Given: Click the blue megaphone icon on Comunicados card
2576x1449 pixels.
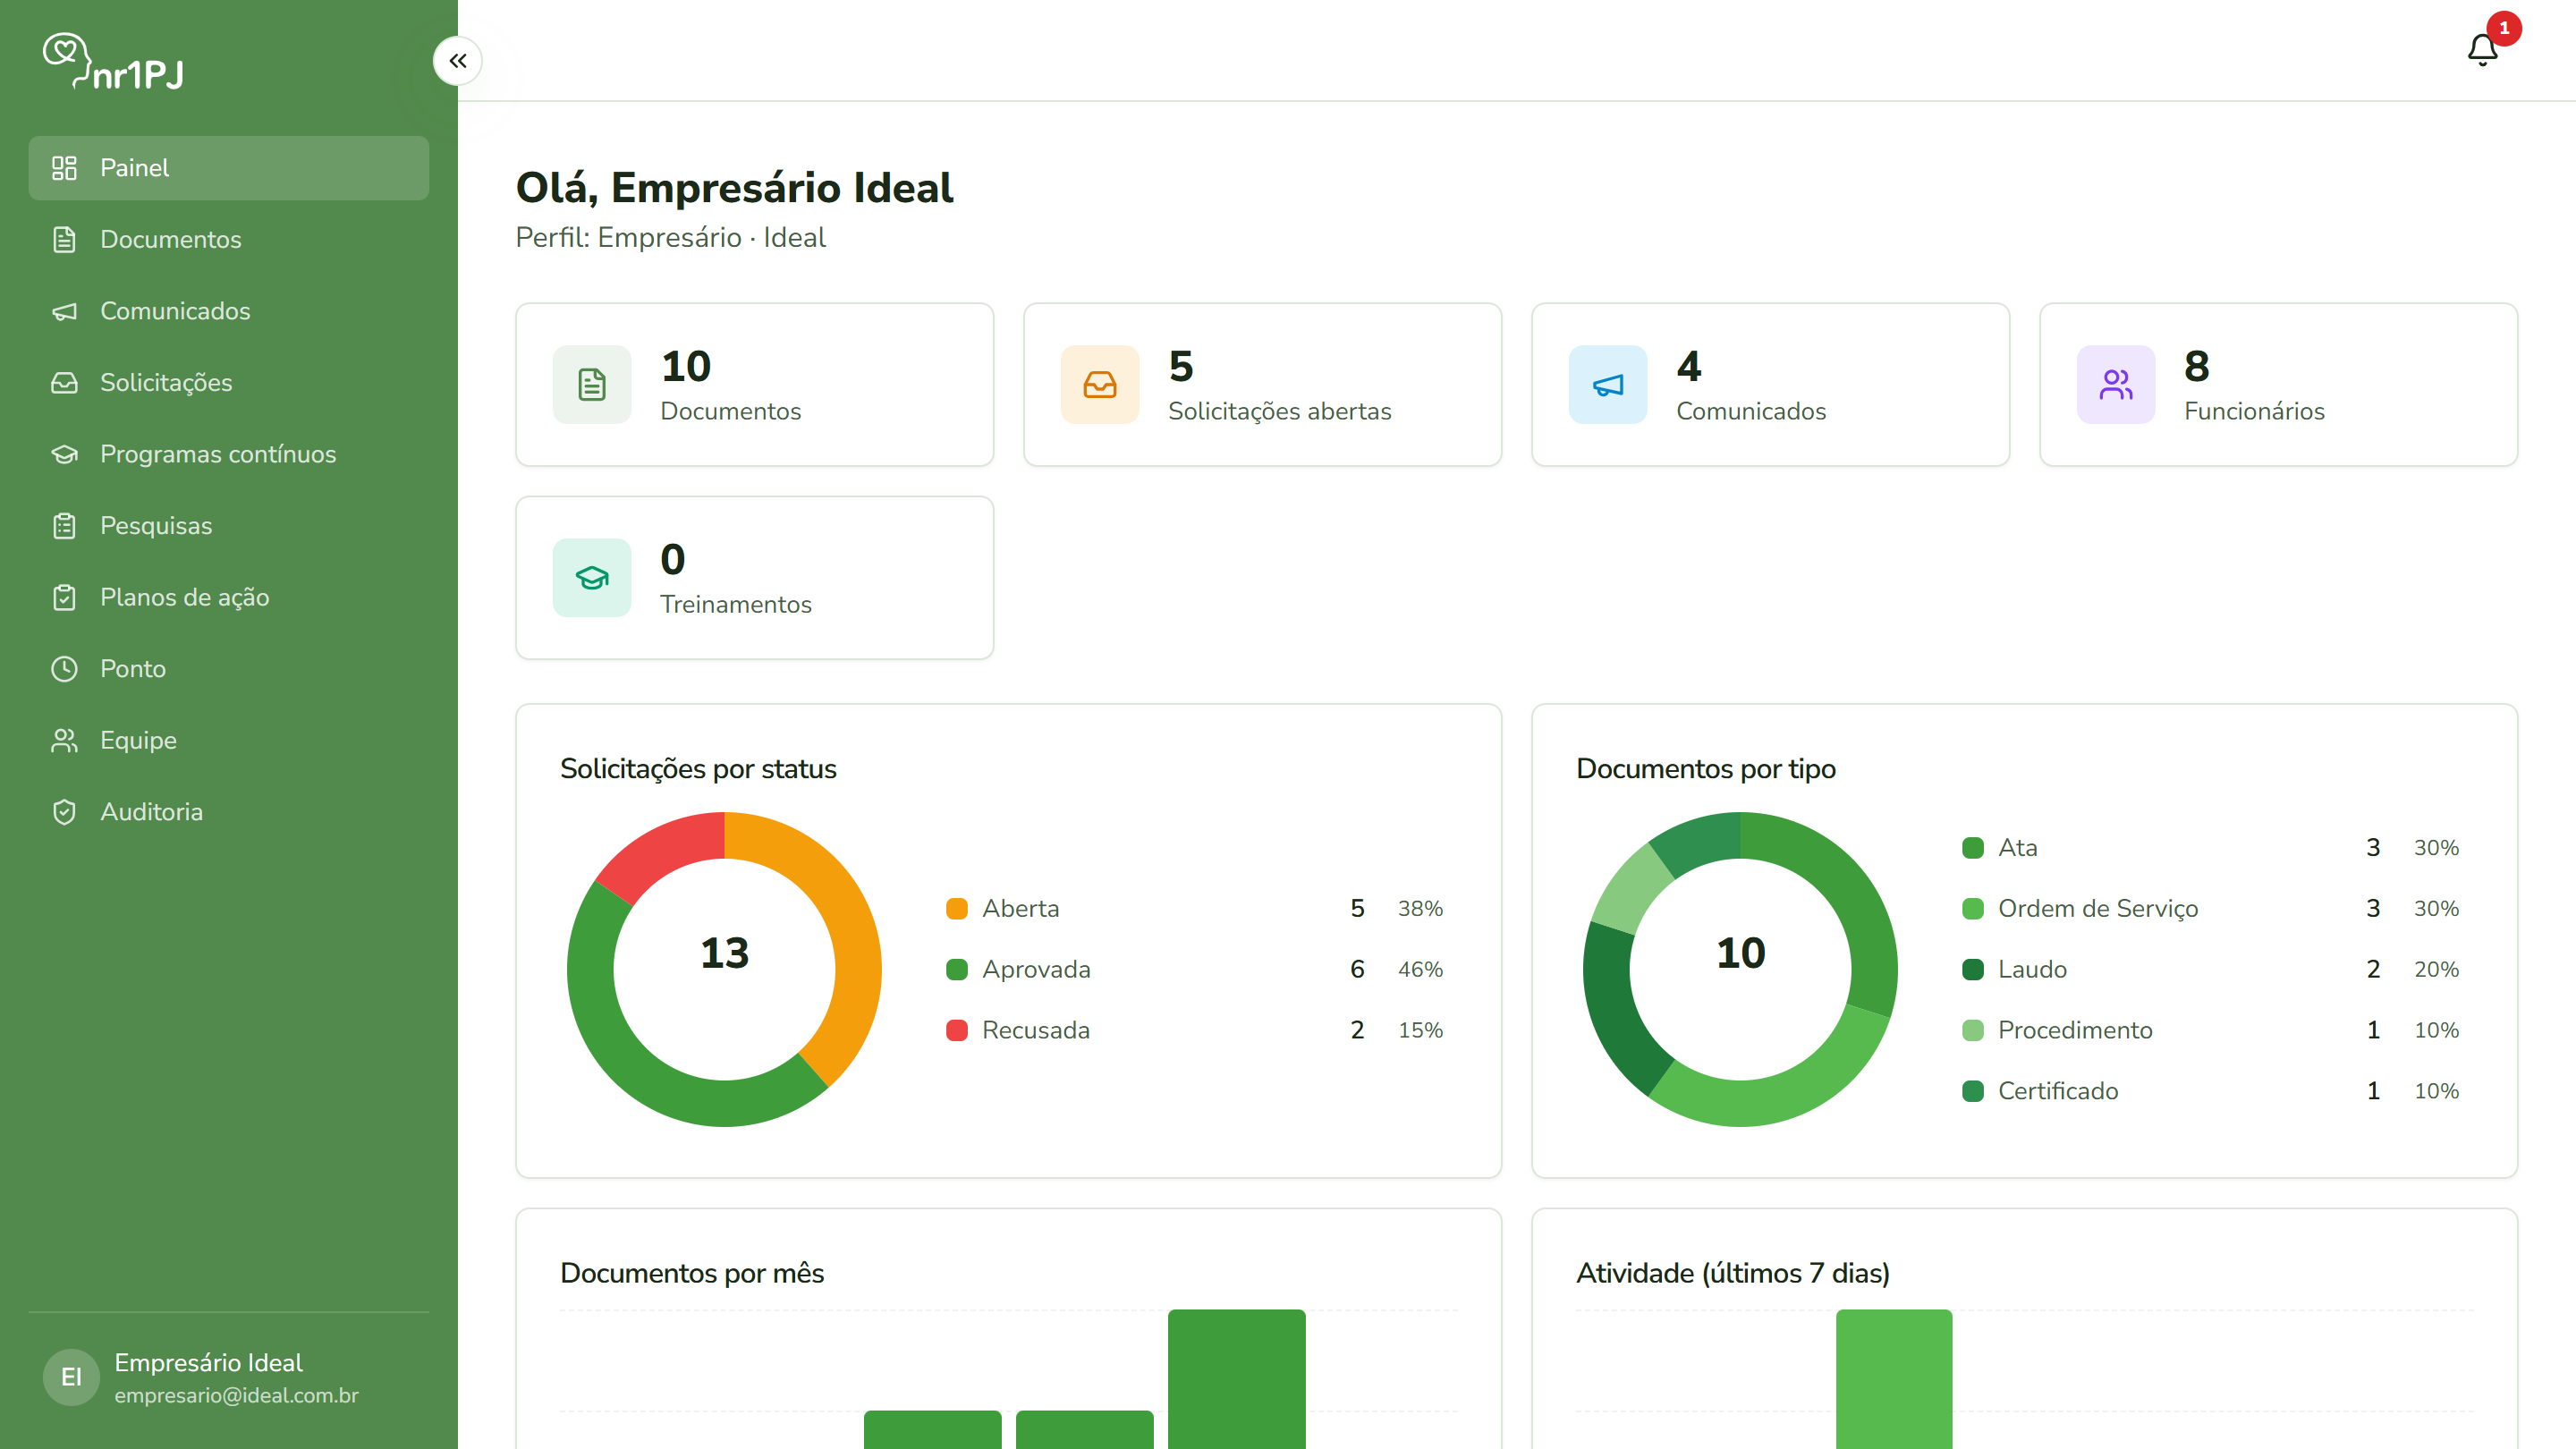Looking at the screenshot, I should point(1608,384).
